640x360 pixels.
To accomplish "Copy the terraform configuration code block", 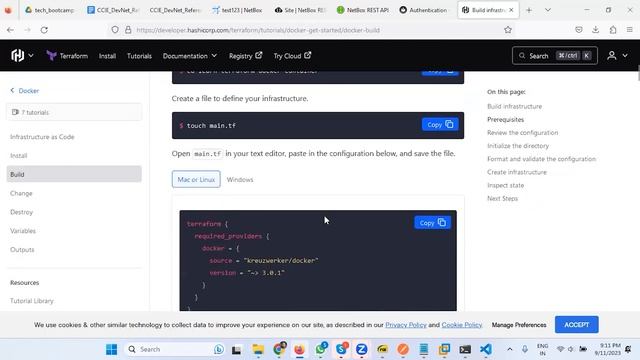I will click(x=432, y=223).
